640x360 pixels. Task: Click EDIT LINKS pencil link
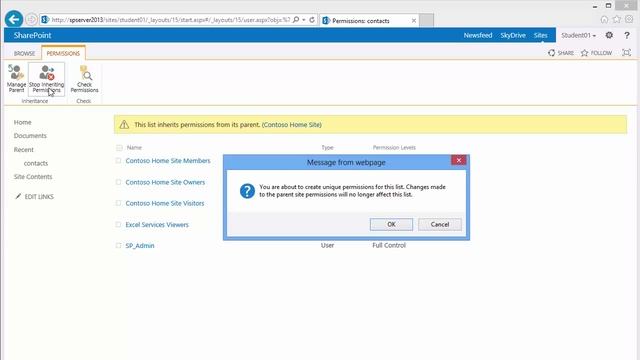[35, 197]
